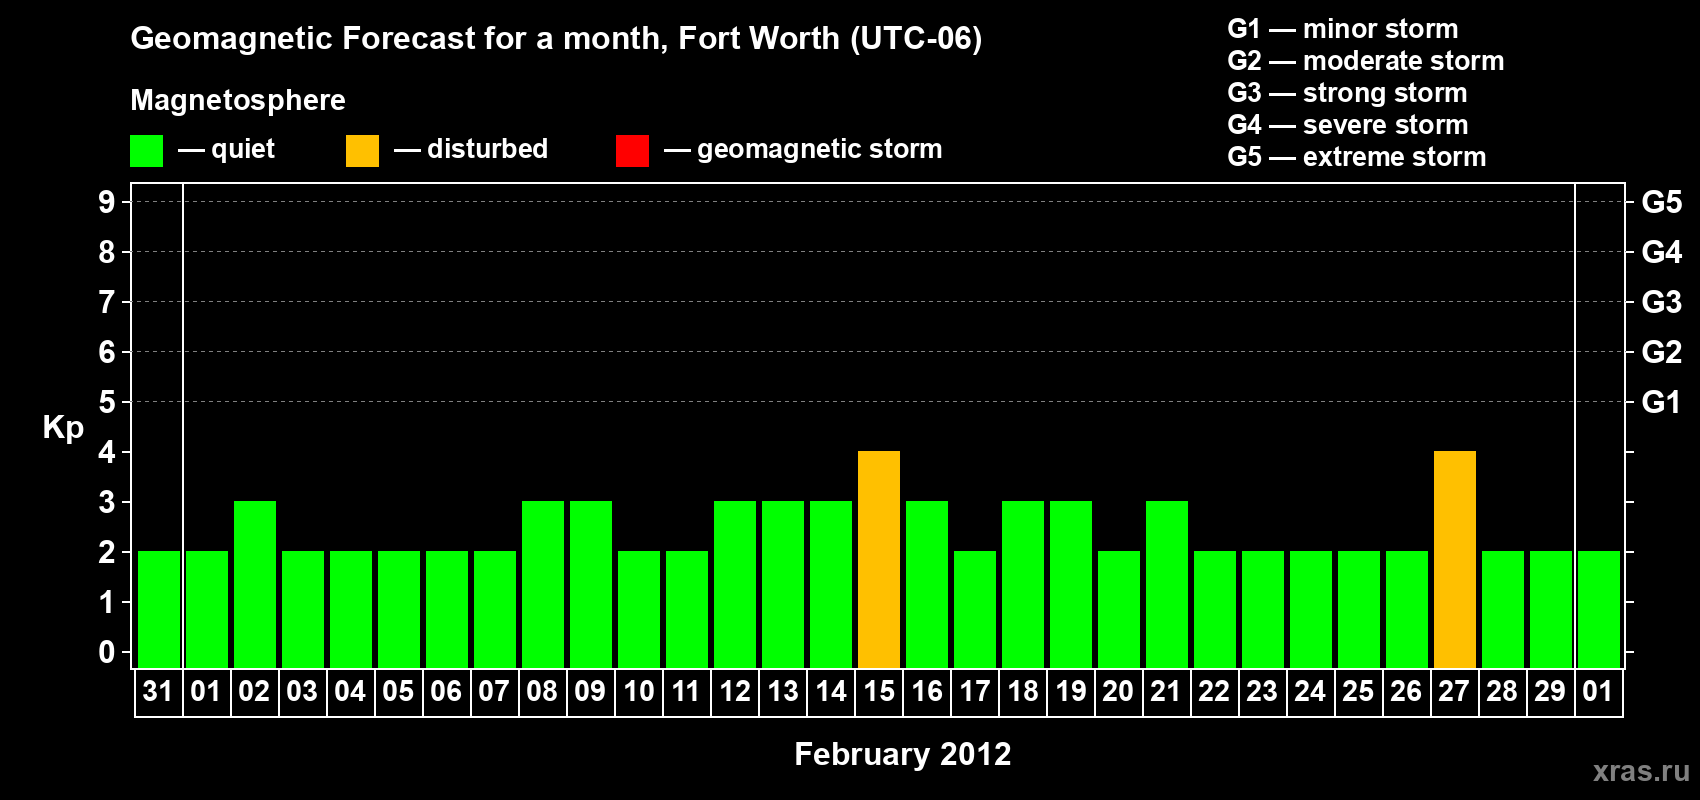1700x800 pixels.
Task: Click the bar for day 18
Action: point(1023,584)
